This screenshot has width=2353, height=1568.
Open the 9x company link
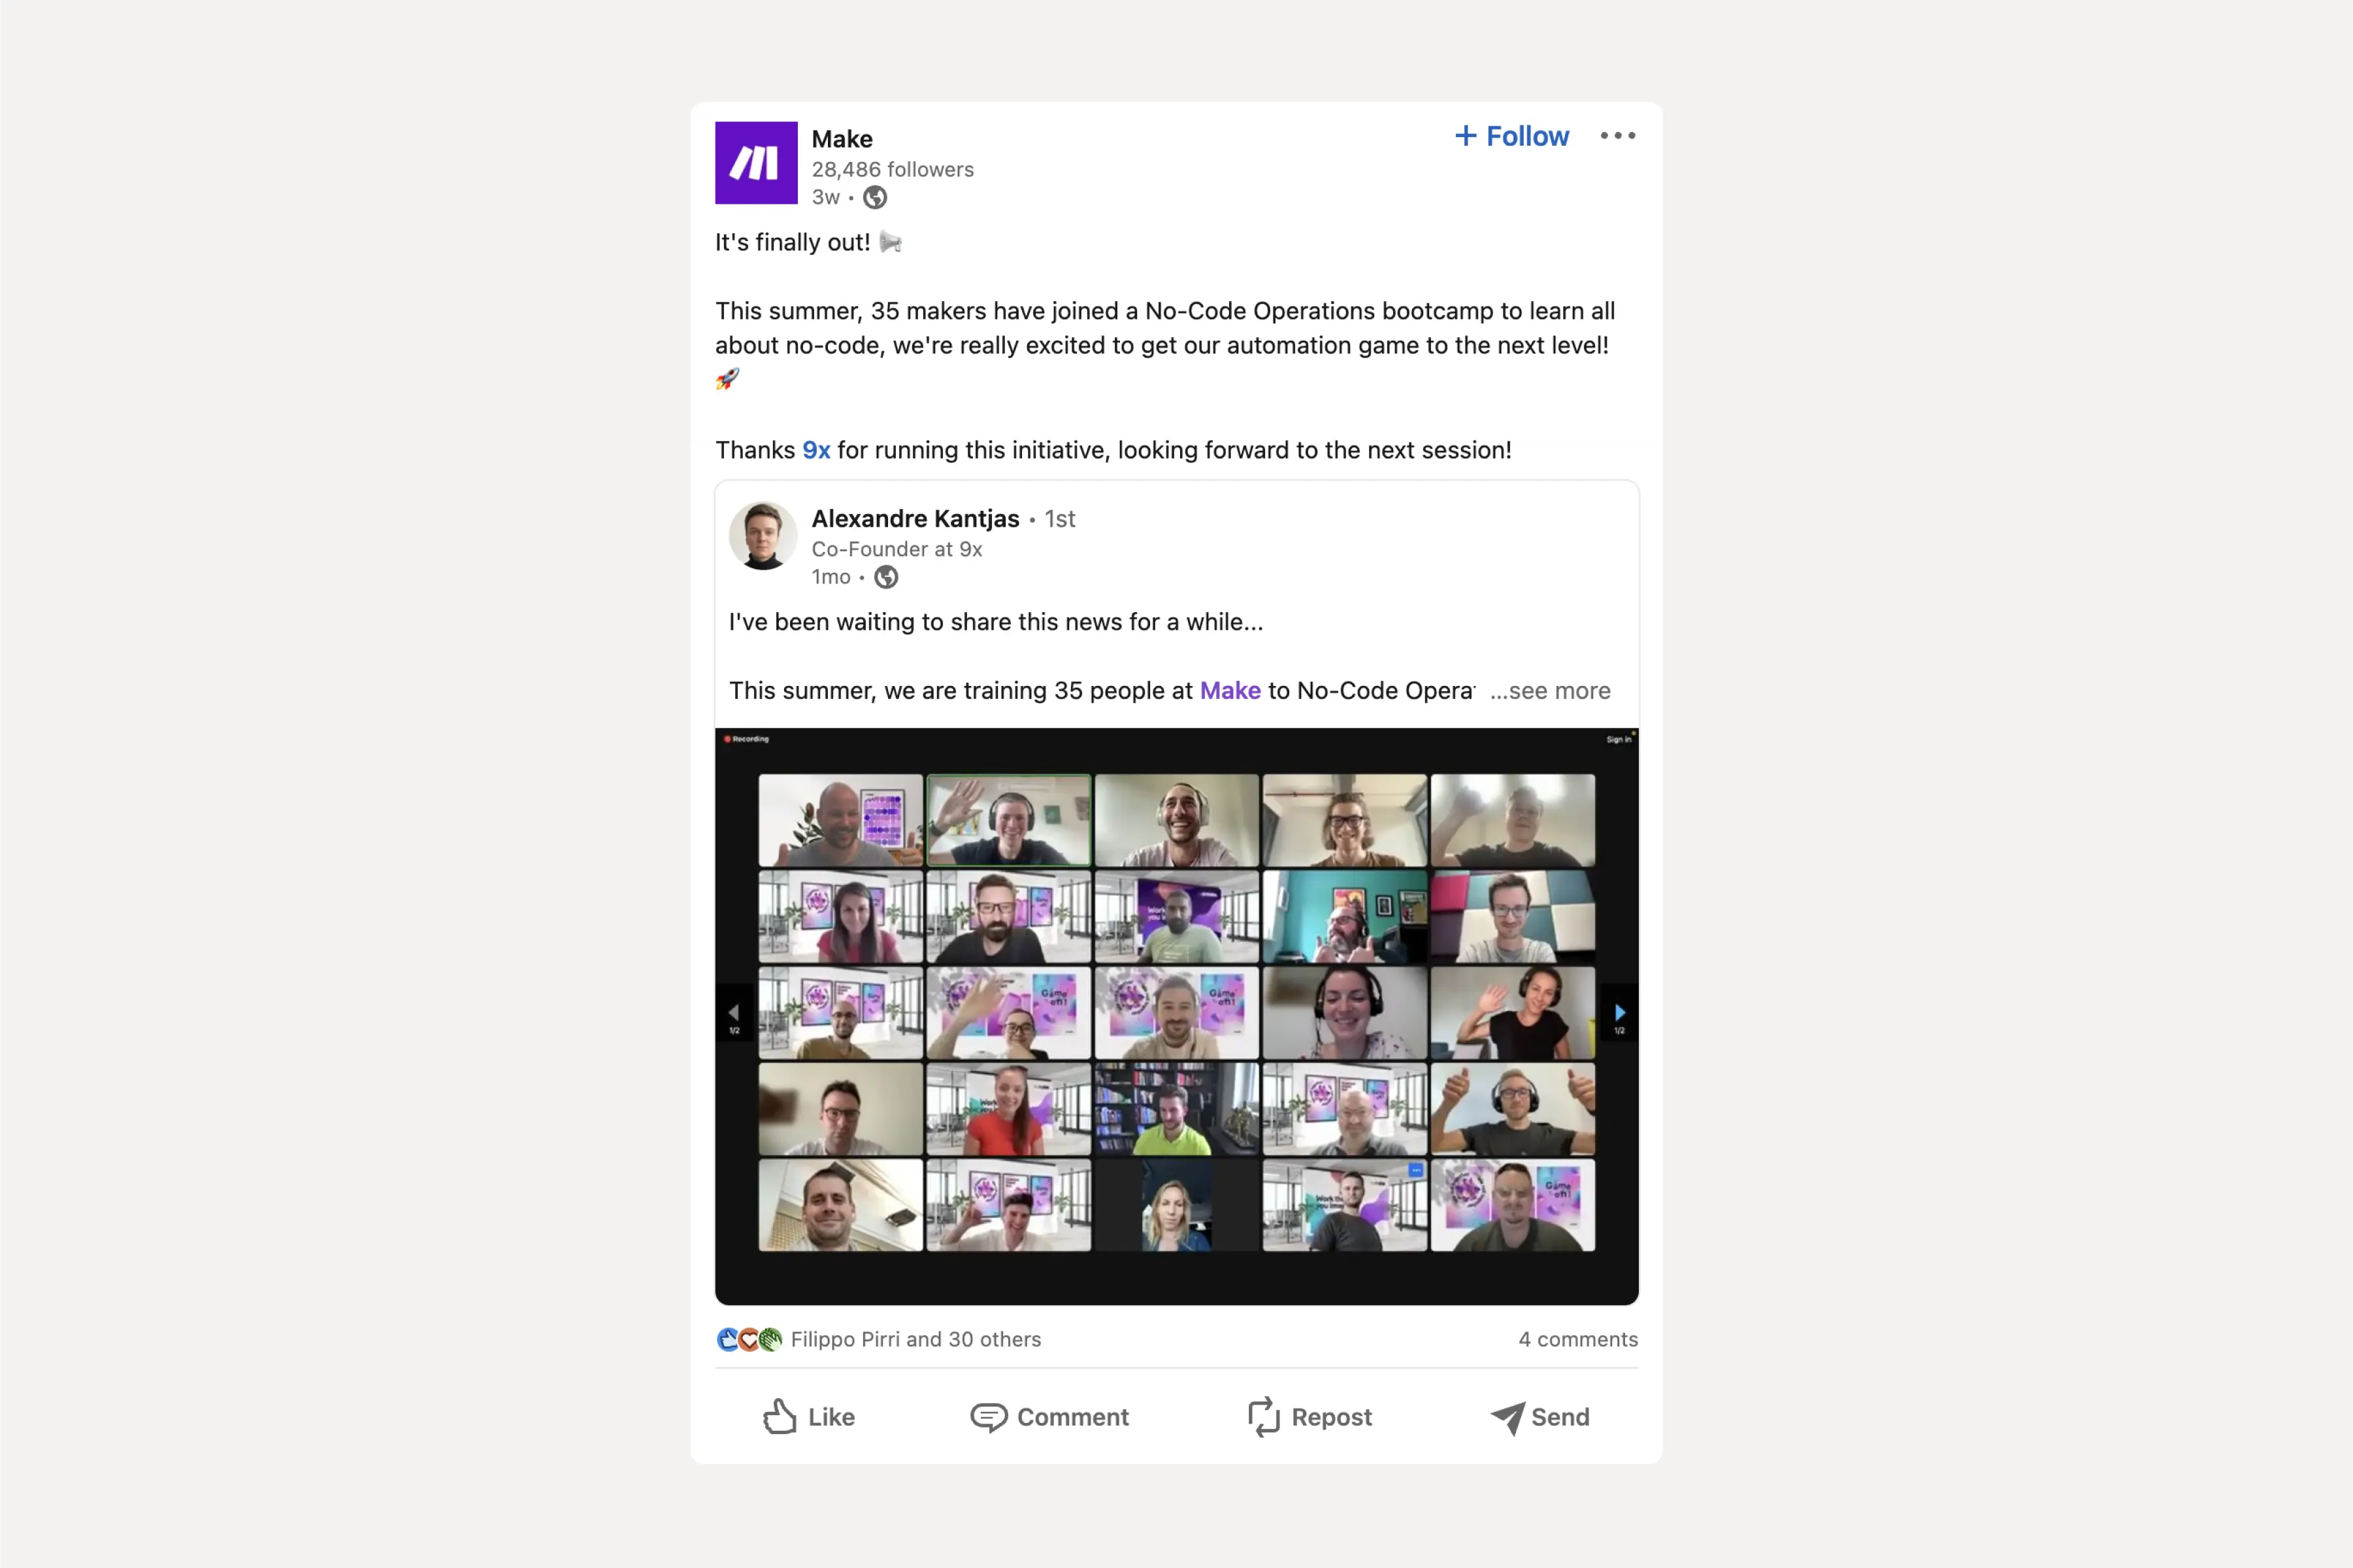pos(816,450)
